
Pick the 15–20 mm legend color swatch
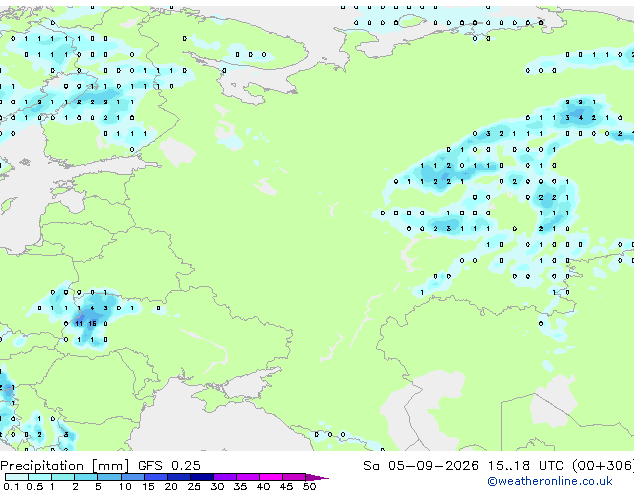pos(155,477)
